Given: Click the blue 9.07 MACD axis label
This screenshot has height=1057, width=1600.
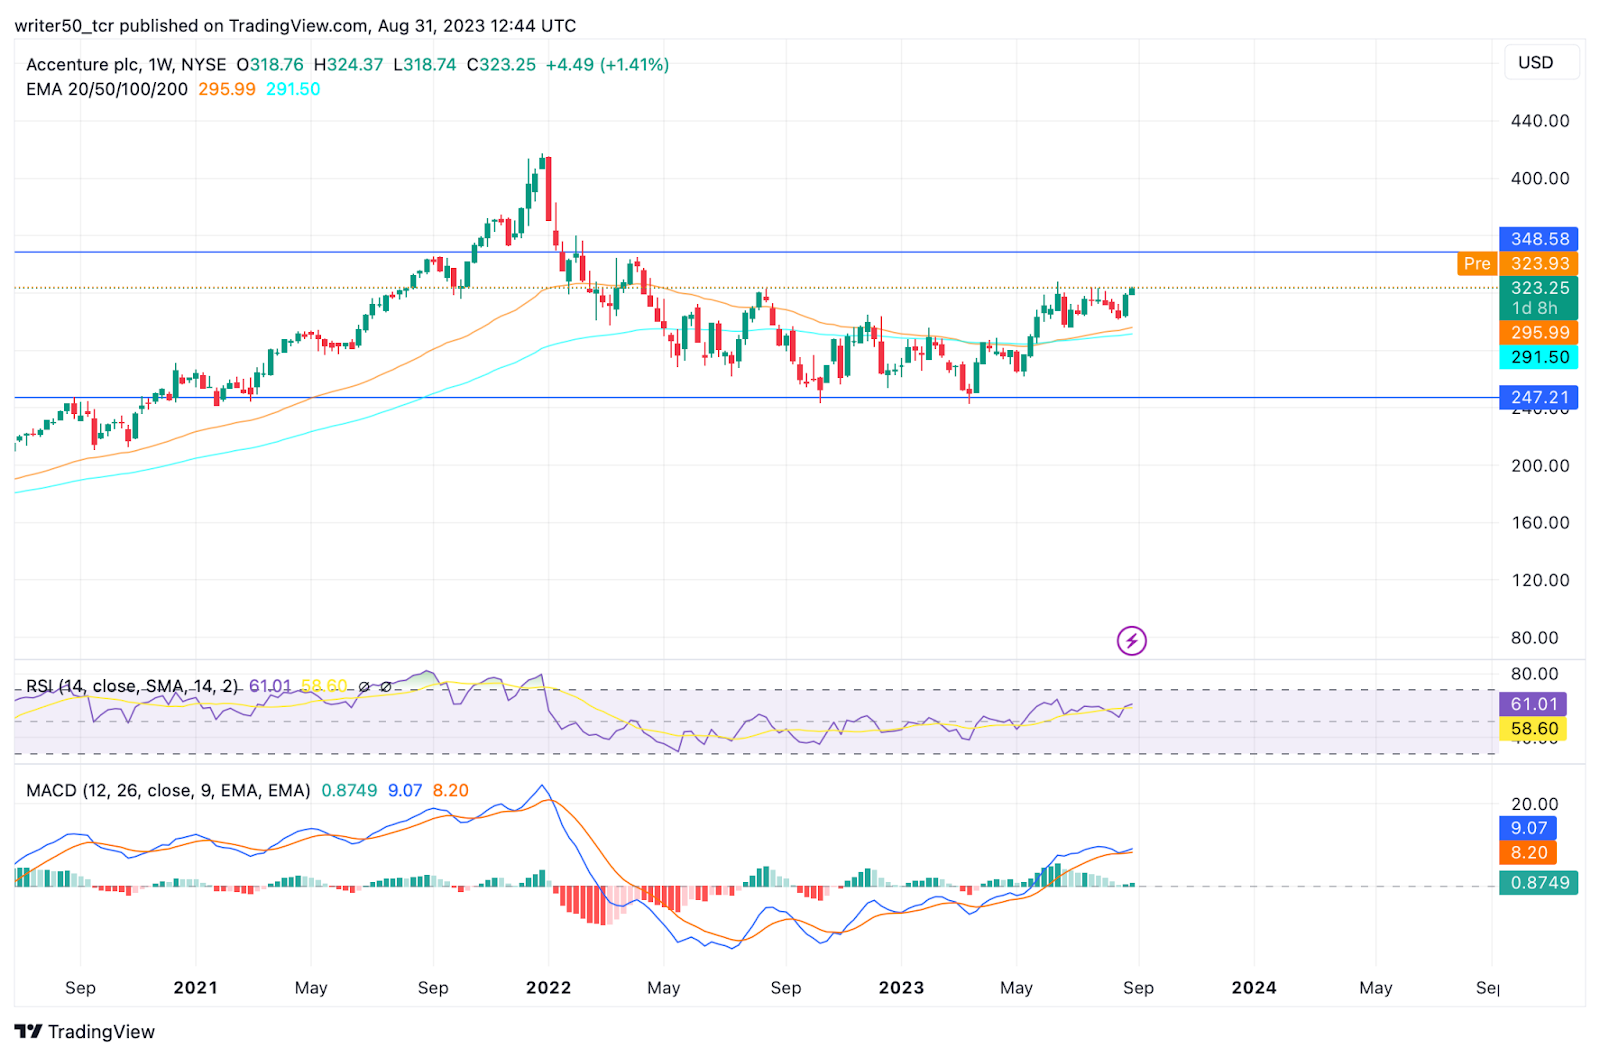Looking at the screenshot, I should point(1528,828).
